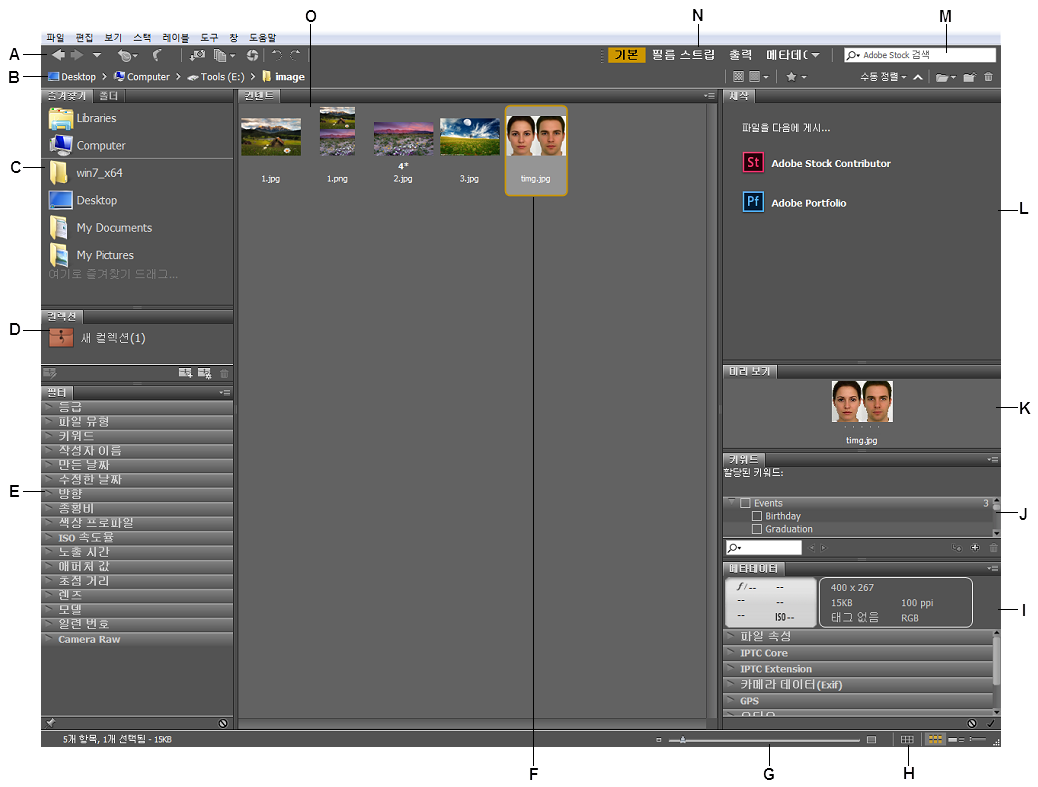Open the 도구 menu

209,38
